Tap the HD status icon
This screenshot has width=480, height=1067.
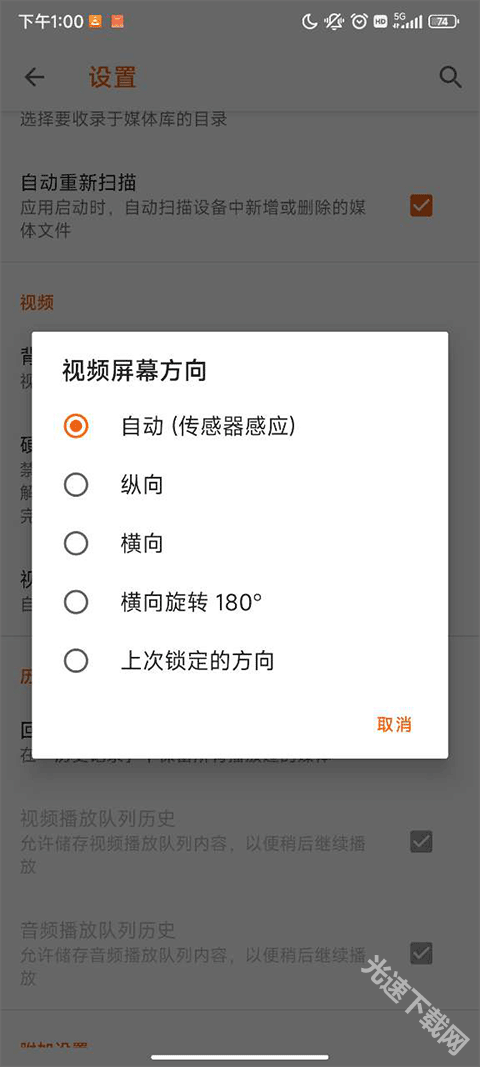tap(381, 22)
